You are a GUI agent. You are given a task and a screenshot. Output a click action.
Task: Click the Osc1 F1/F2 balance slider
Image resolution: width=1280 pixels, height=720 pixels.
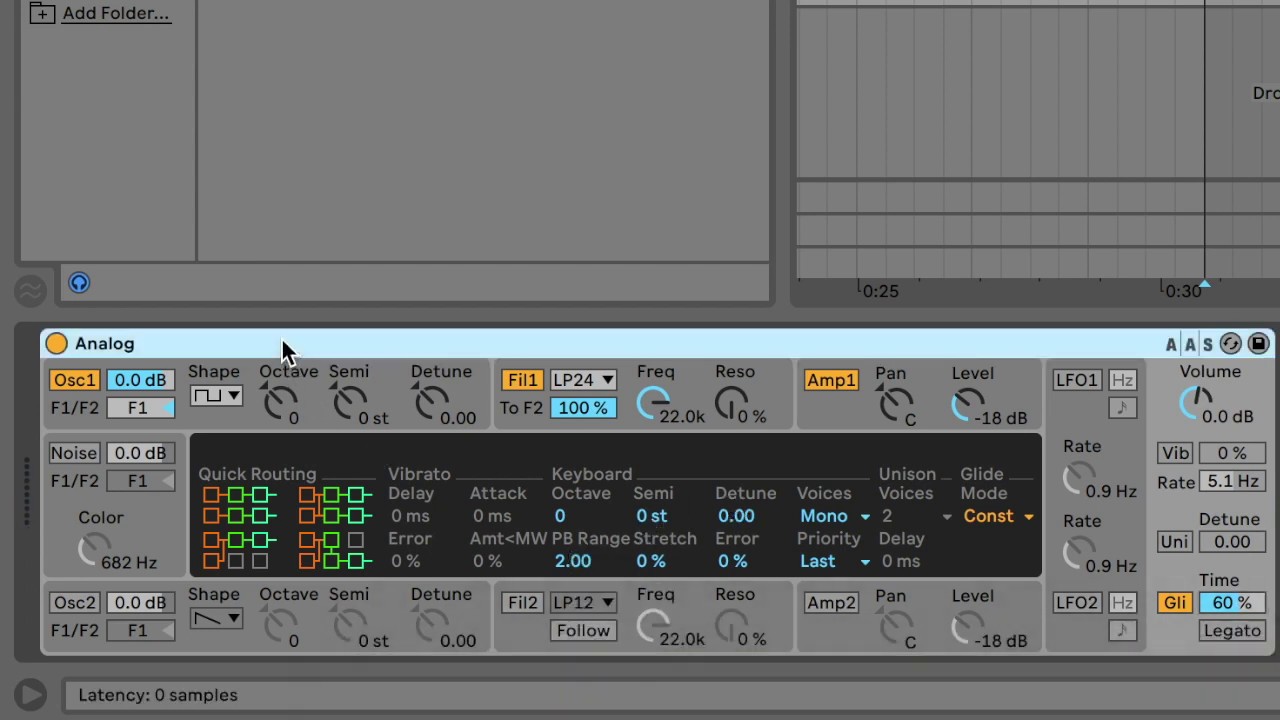[x=140, y=408]
